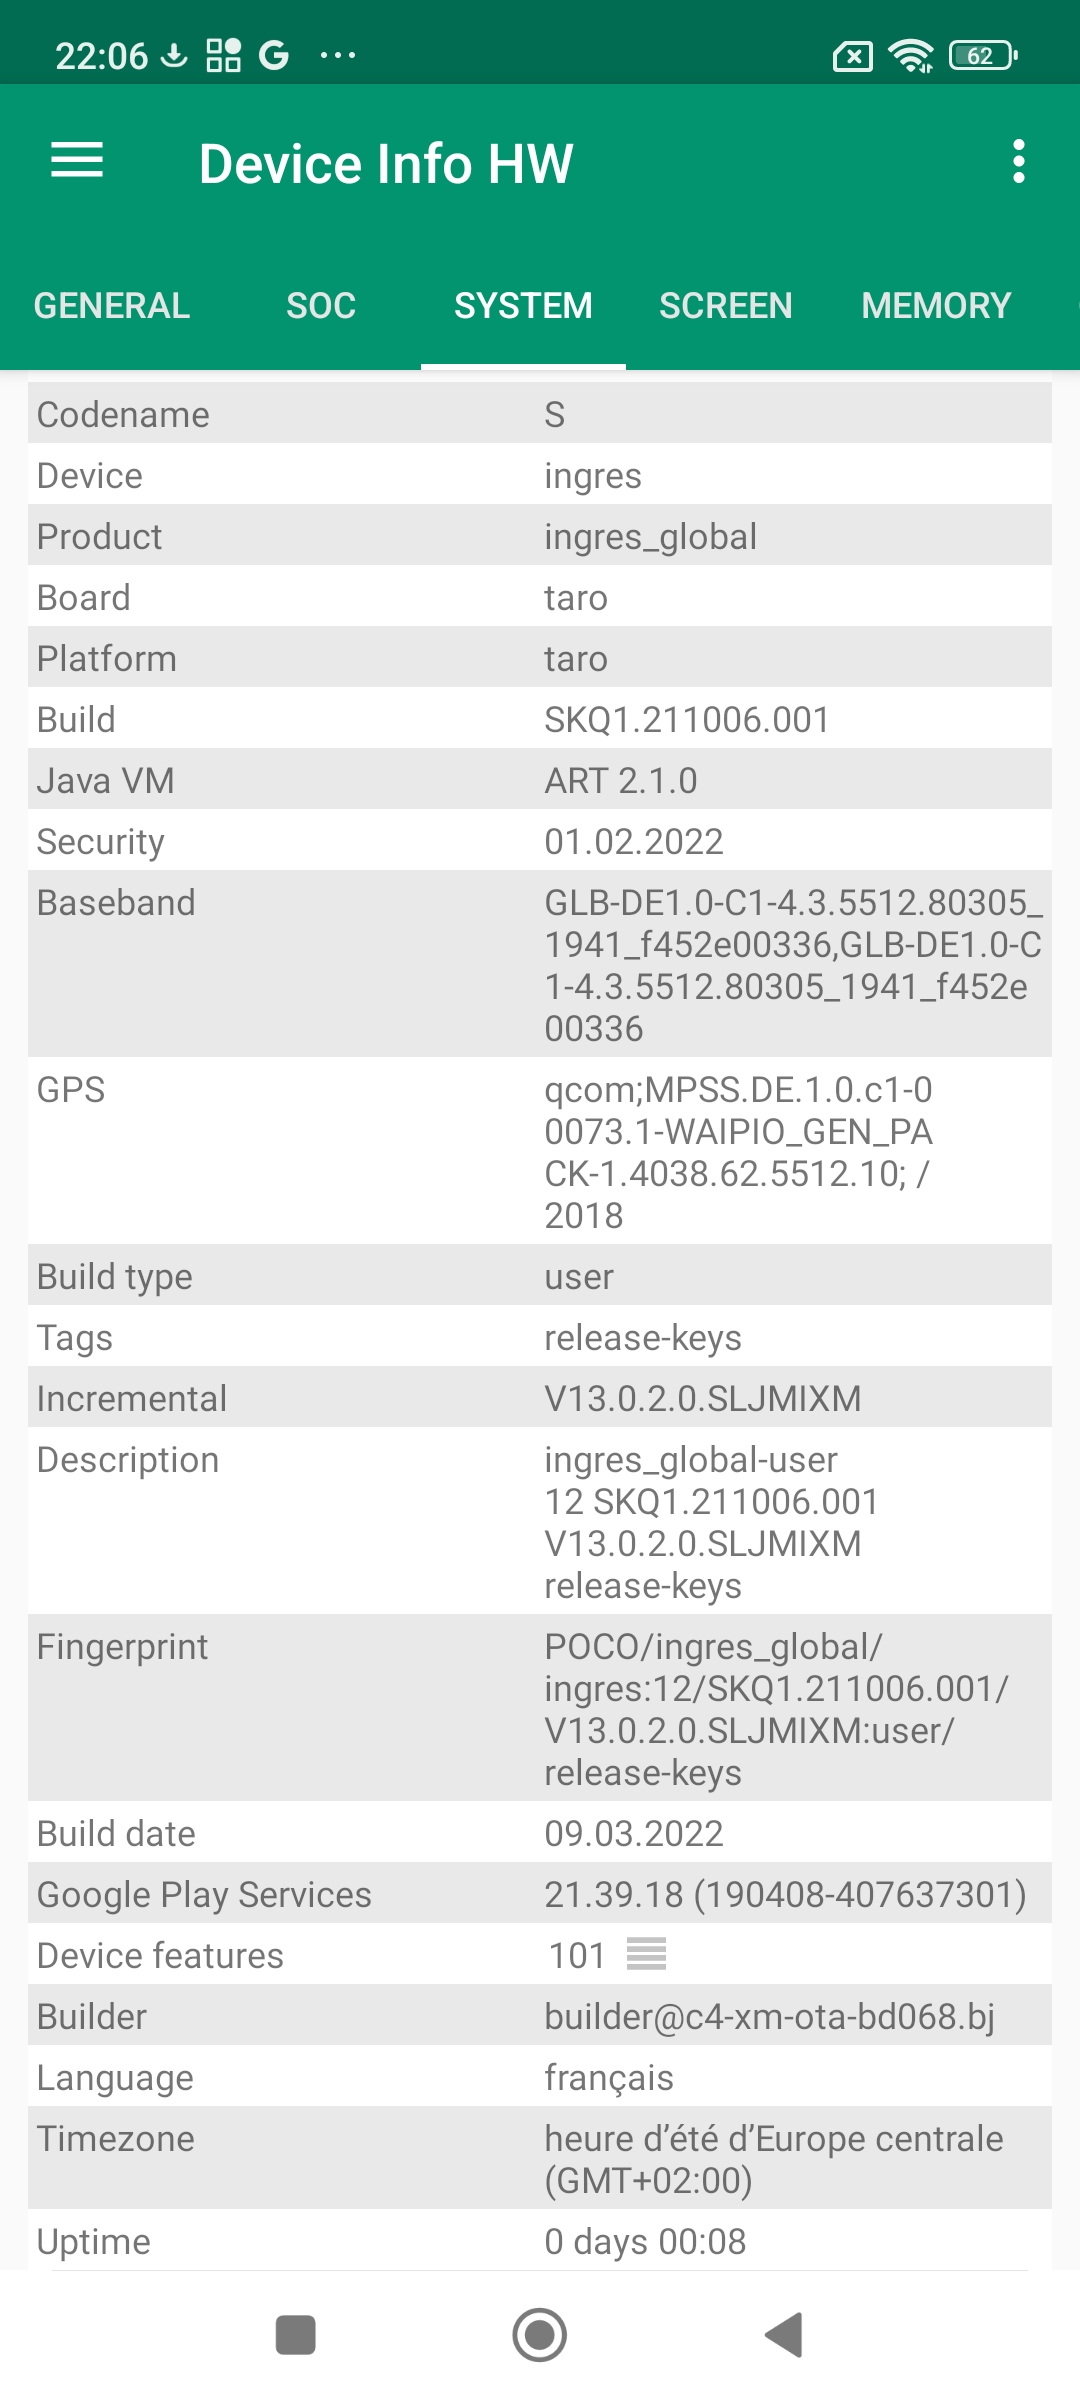1080x2400 pixels.
Task: Tap the Fingerprint row value
Action: pos(776,1709)
